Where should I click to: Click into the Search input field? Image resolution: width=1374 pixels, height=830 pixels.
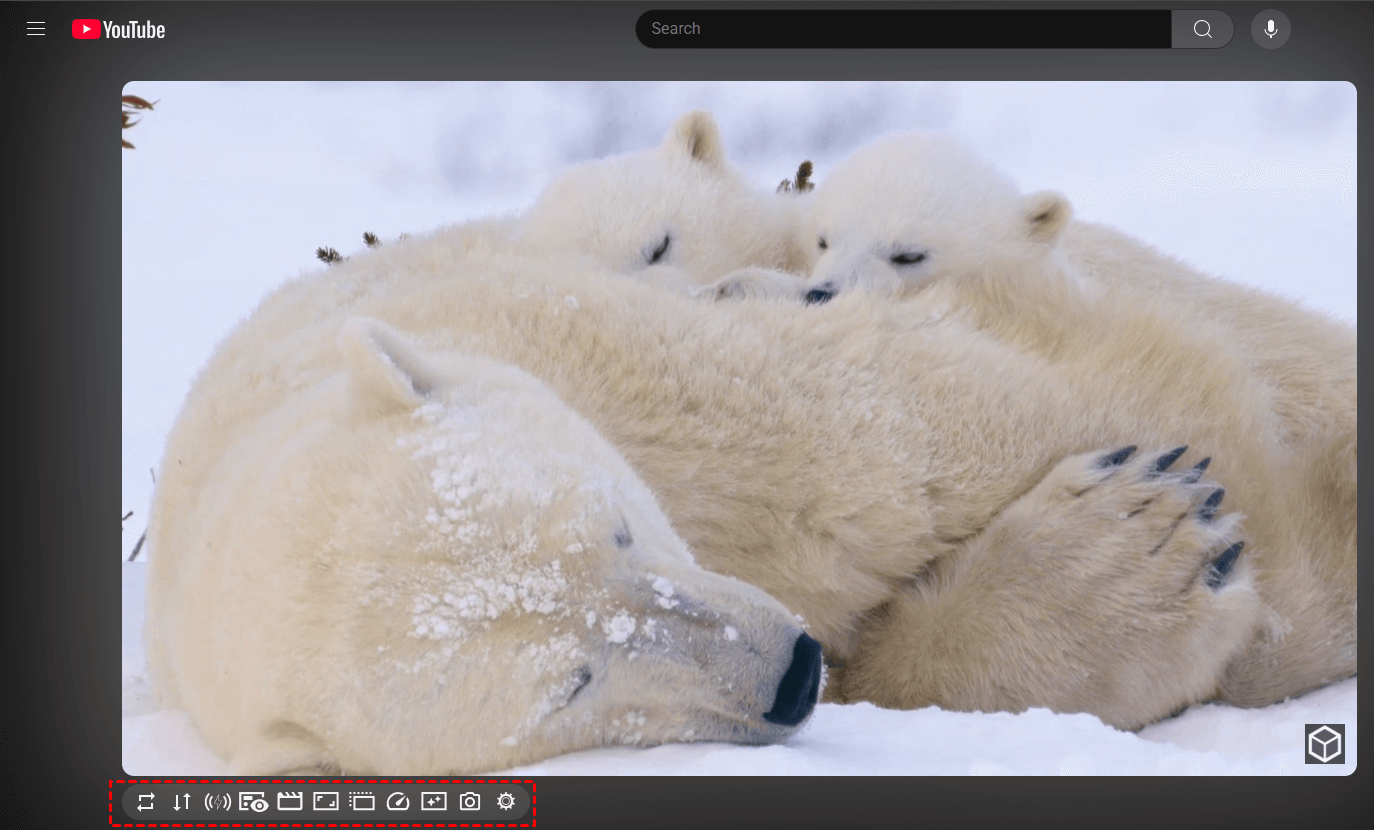click(x=903, y=29)
